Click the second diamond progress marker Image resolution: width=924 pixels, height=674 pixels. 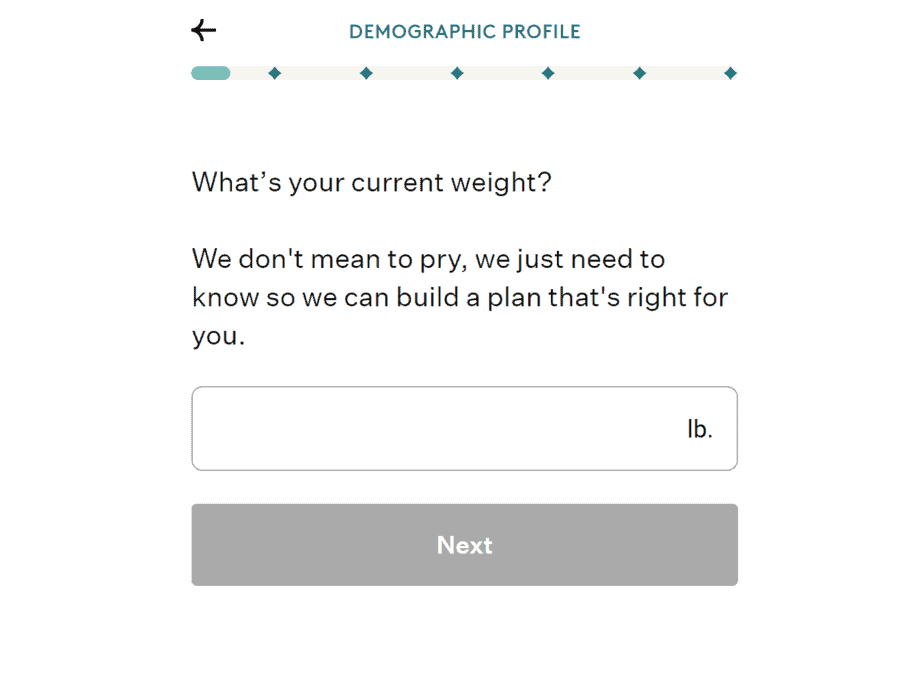tap(366, 73)
